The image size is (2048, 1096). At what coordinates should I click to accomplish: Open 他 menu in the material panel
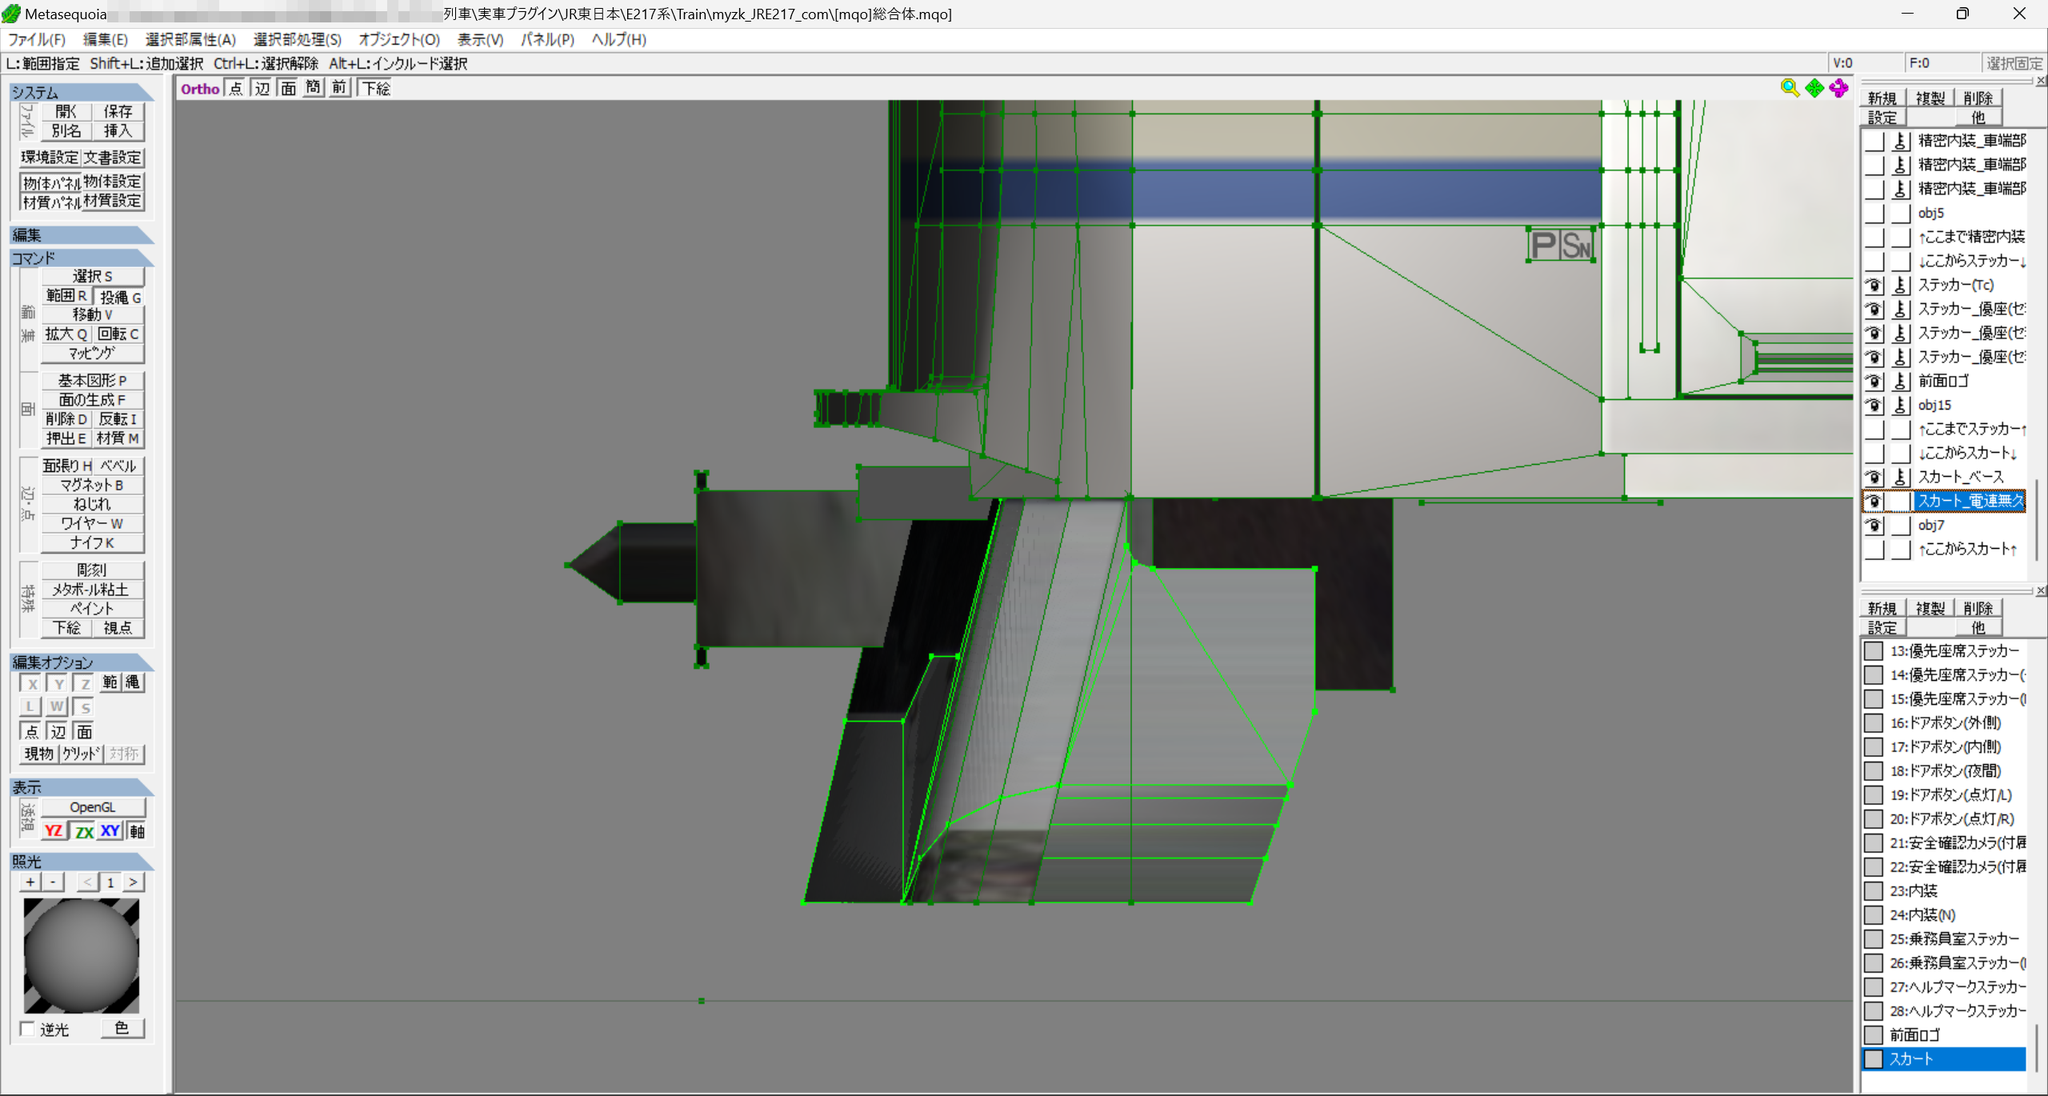pyautogui.click(x=1977, y=627)
